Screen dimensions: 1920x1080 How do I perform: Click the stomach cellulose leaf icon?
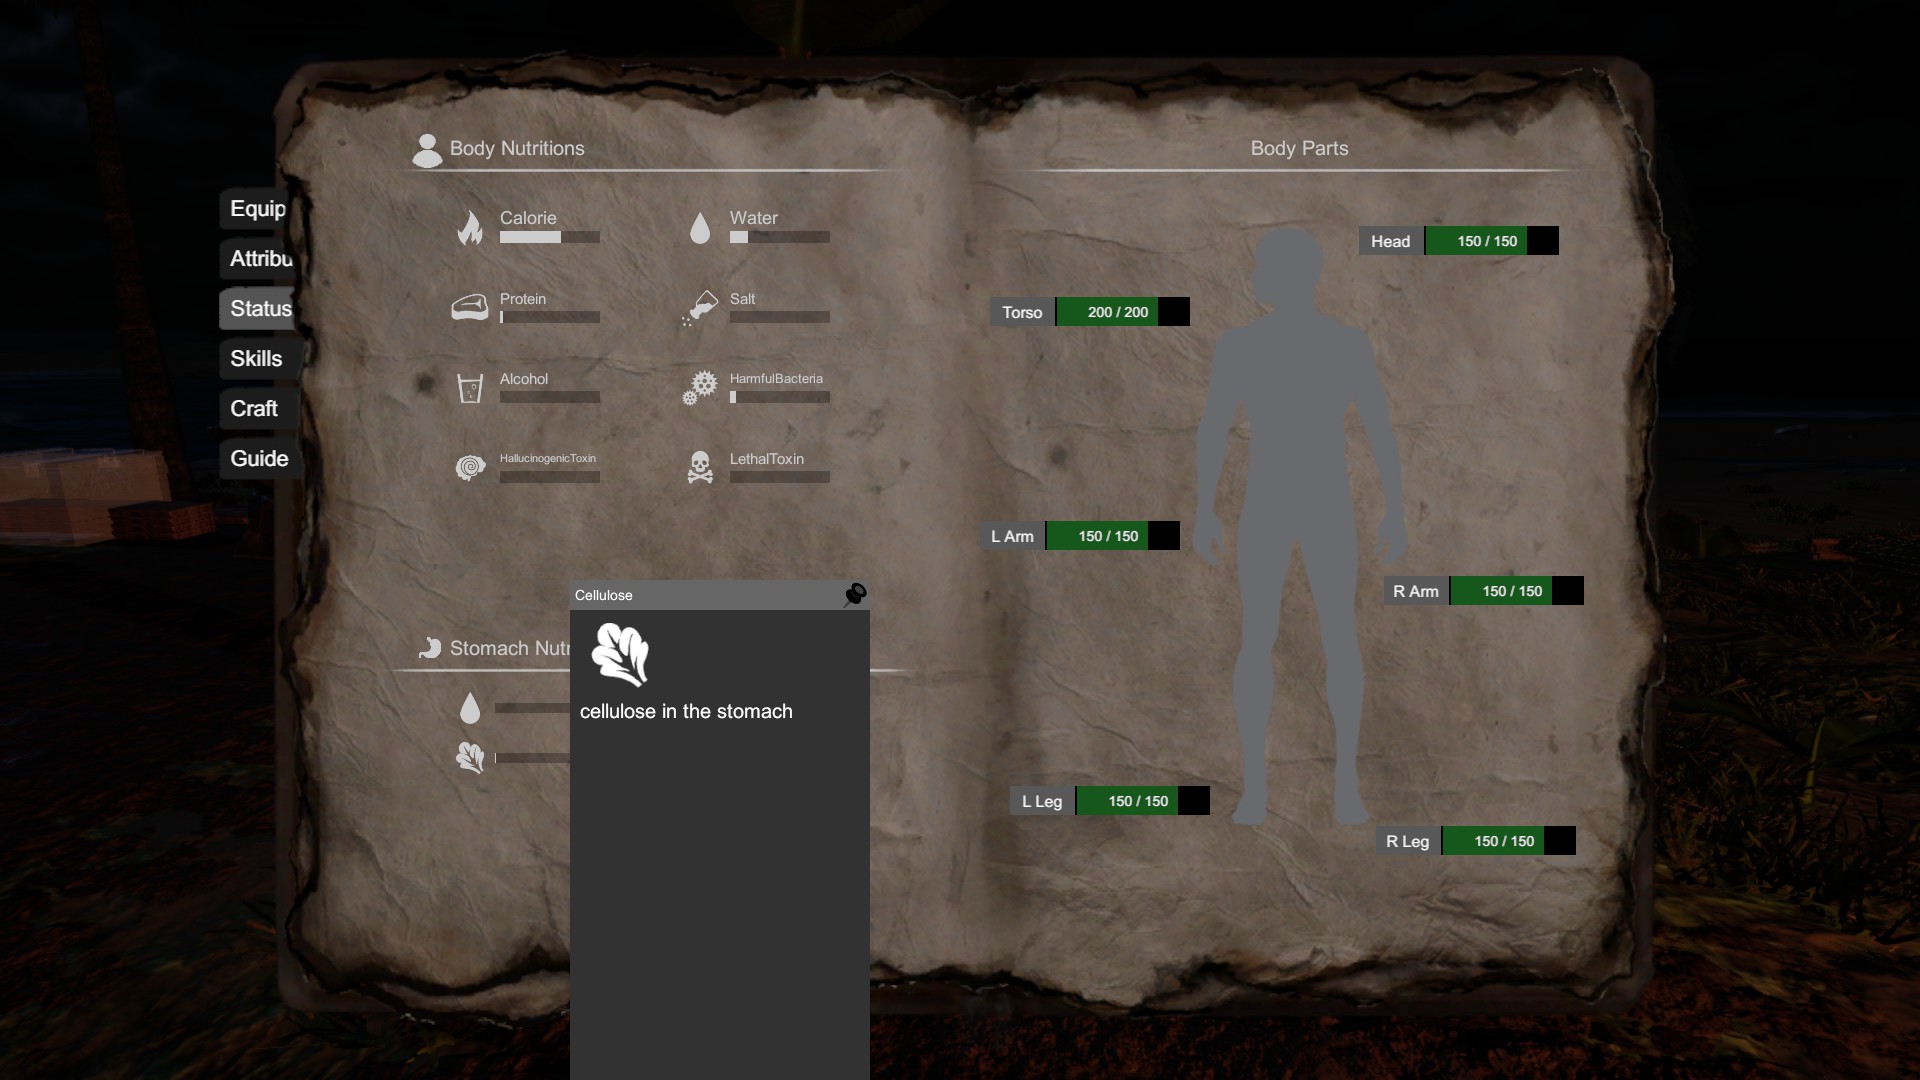(x=470, y=757)
